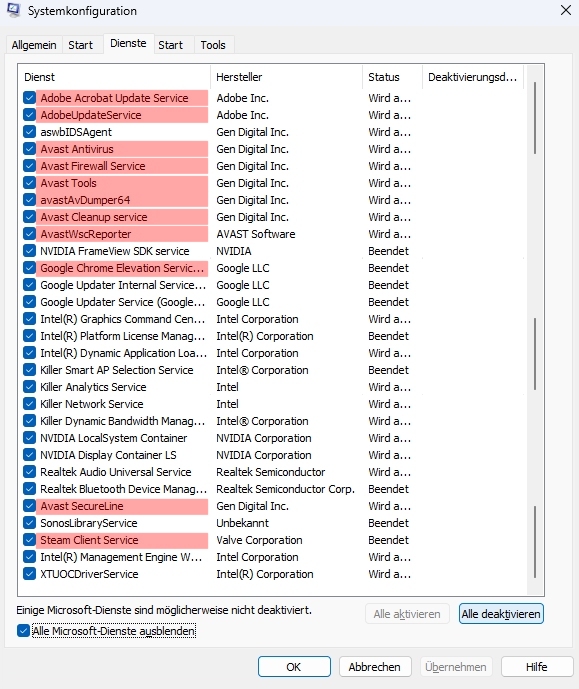Image resolution: width=579 pixels, height=689 pixels.
Task: Toggle the aswbIDSAgent checkbox
Action: point(29,132)
